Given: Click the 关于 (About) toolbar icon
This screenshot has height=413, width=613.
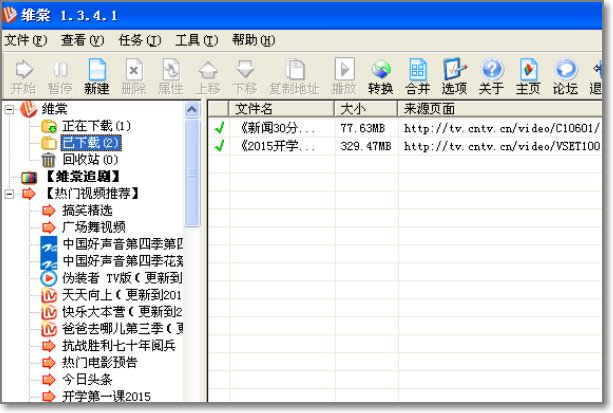Looking at the screenshot, I should tap(491, 75).
